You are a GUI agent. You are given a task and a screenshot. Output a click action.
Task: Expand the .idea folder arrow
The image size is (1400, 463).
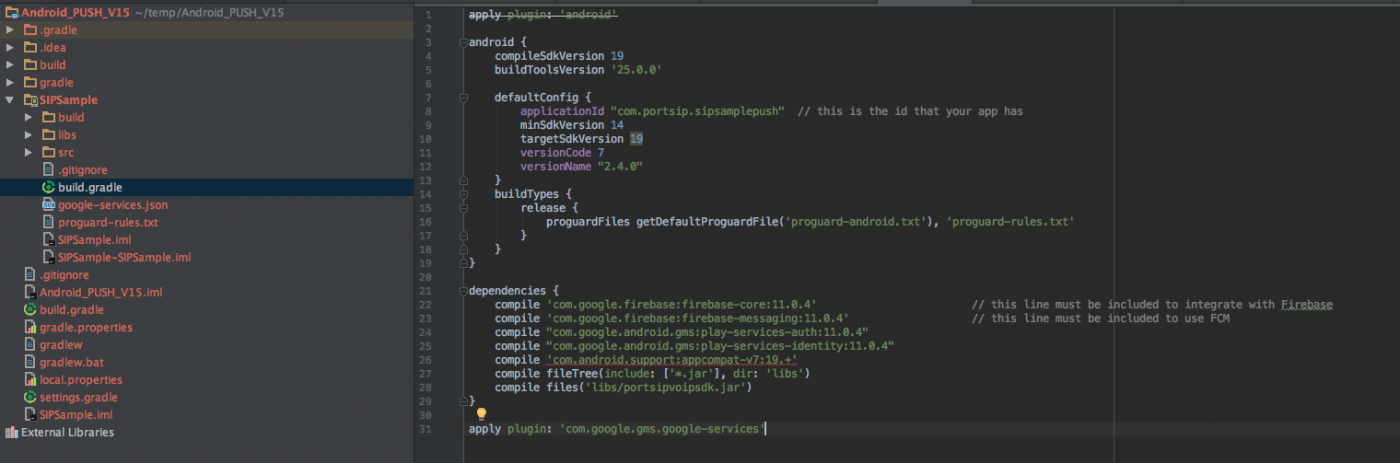10,47
